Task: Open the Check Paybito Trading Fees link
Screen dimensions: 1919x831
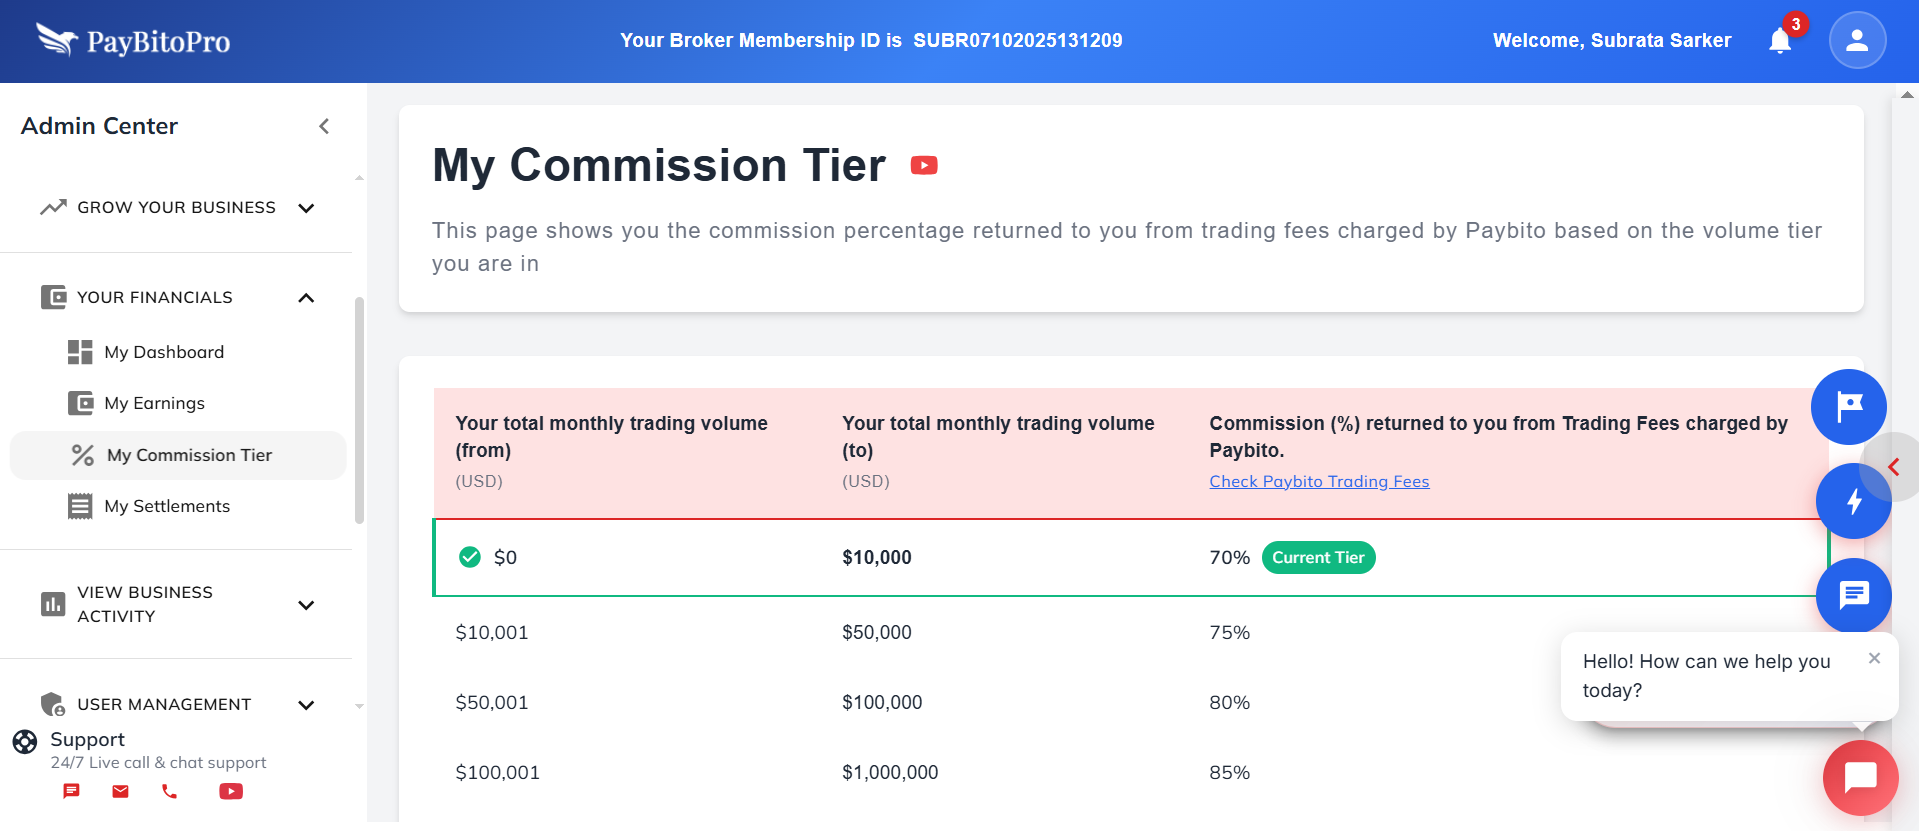Action: click(x=1319, y=481)
